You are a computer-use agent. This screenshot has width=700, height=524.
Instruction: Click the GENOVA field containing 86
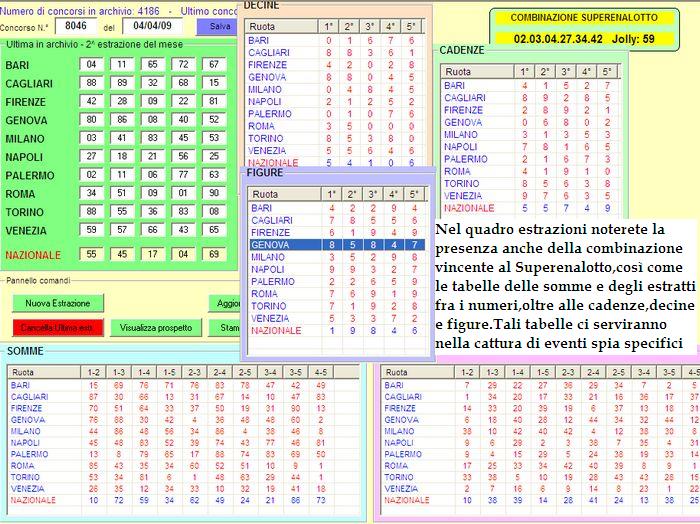[x=122, y=119]
